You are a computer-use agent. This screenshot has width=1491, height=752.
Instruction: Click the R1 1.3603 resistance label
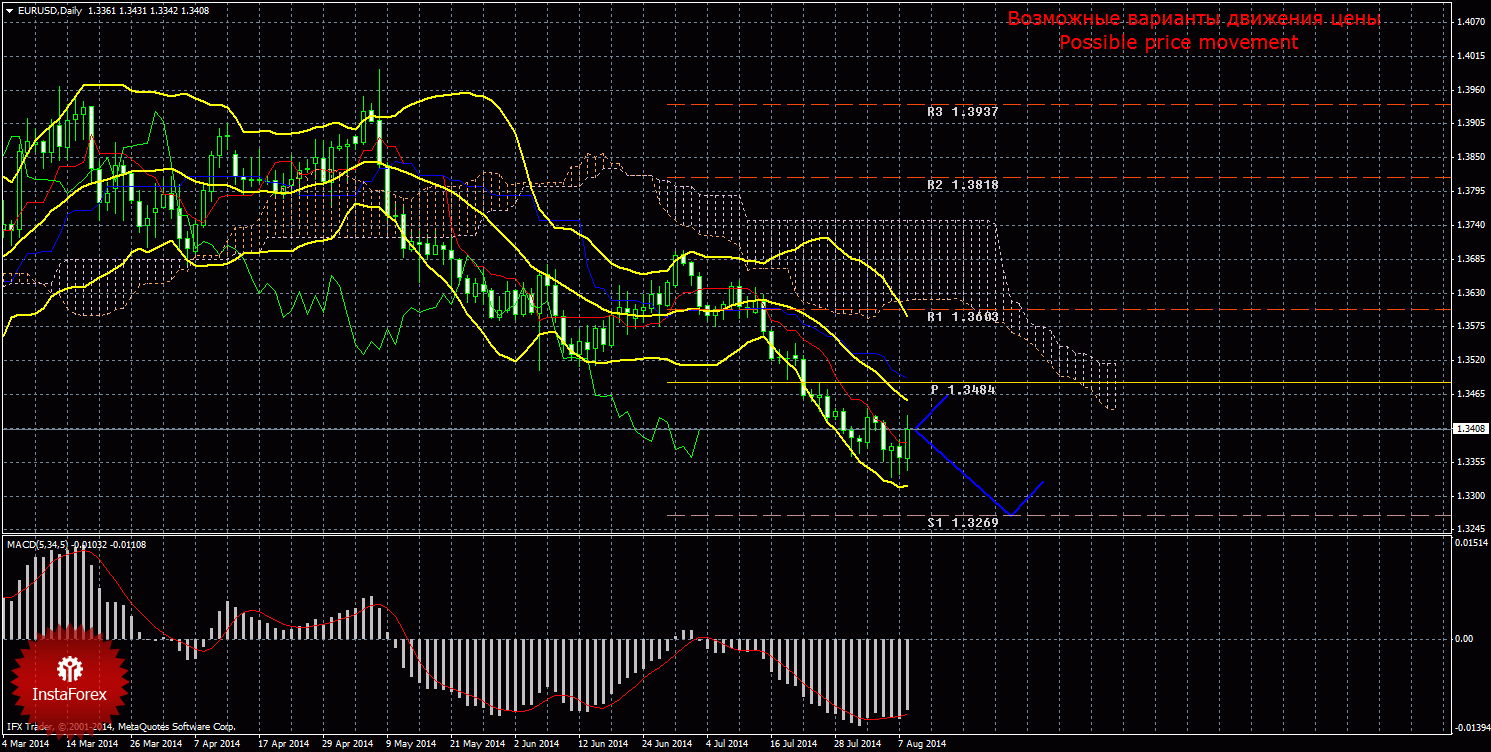(x=962, y=316)
